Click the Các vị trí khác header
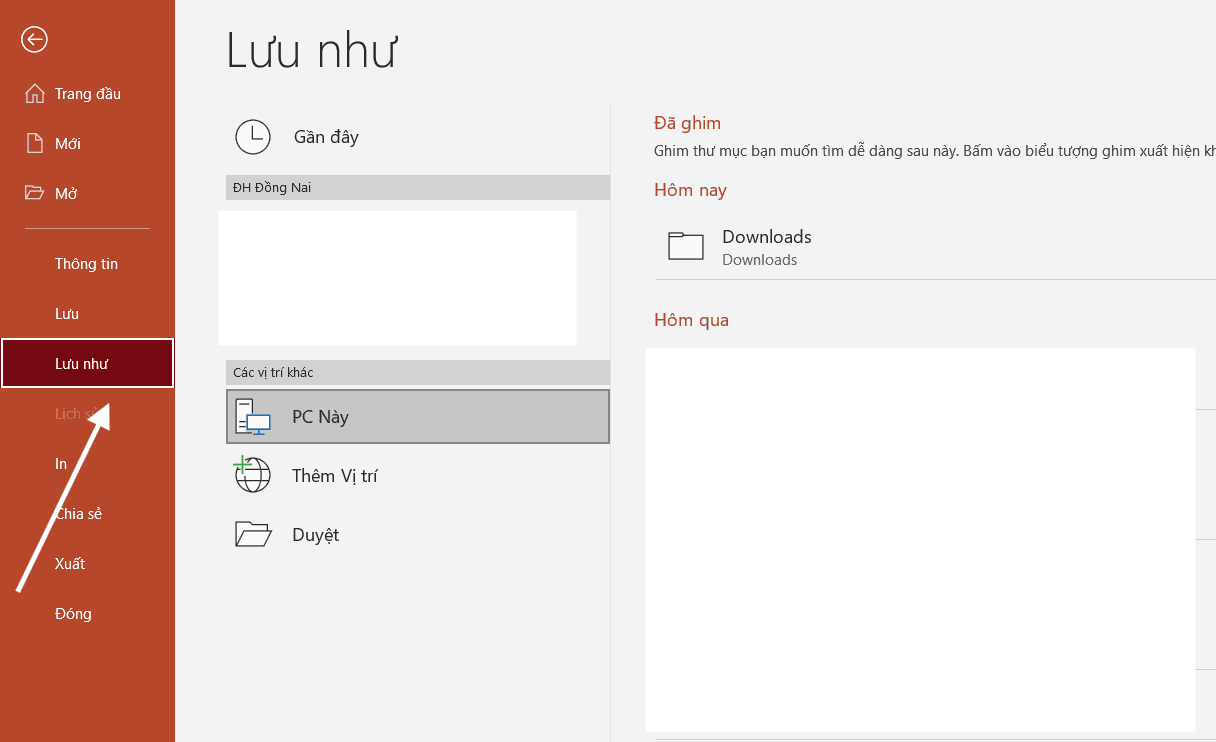Screen dimensions: 1216x742 (417, 373)
